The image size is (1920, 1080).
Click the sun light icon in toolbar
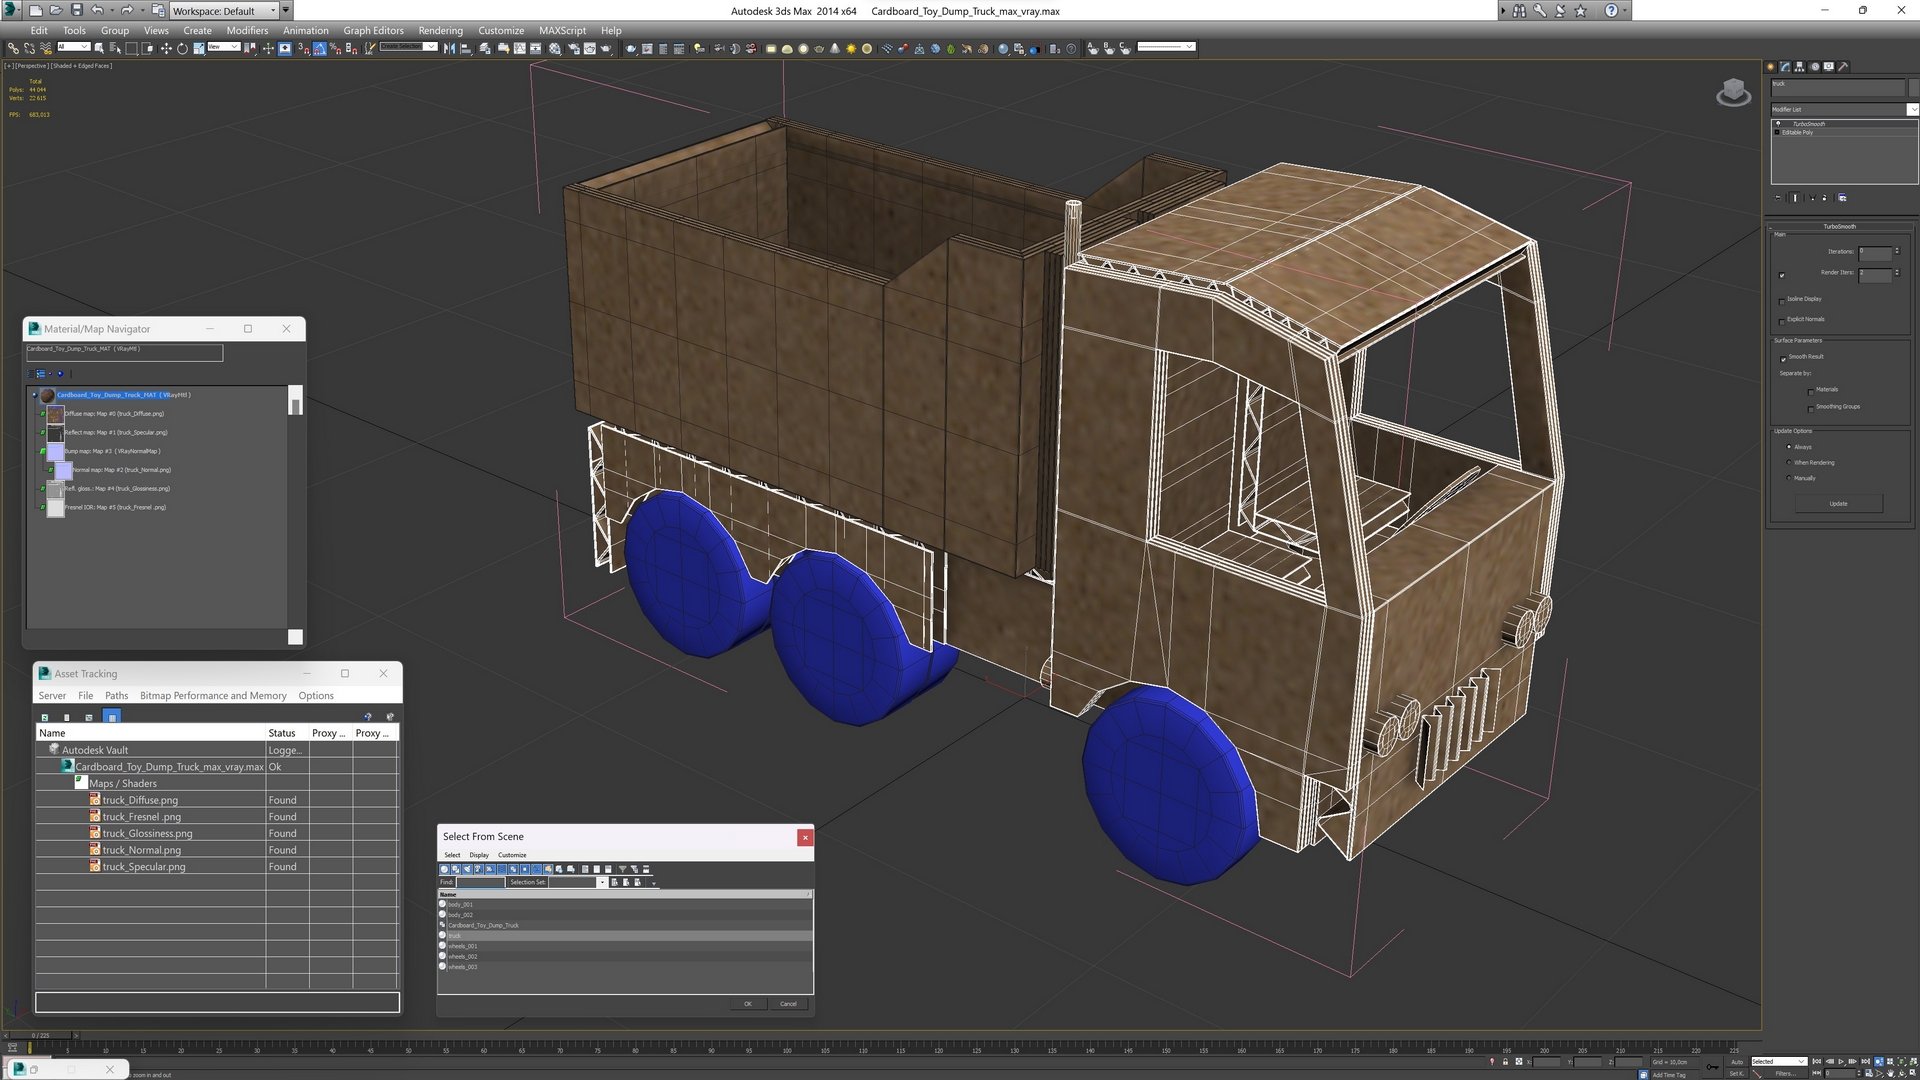pyautogui.click(x=851, y=48)
